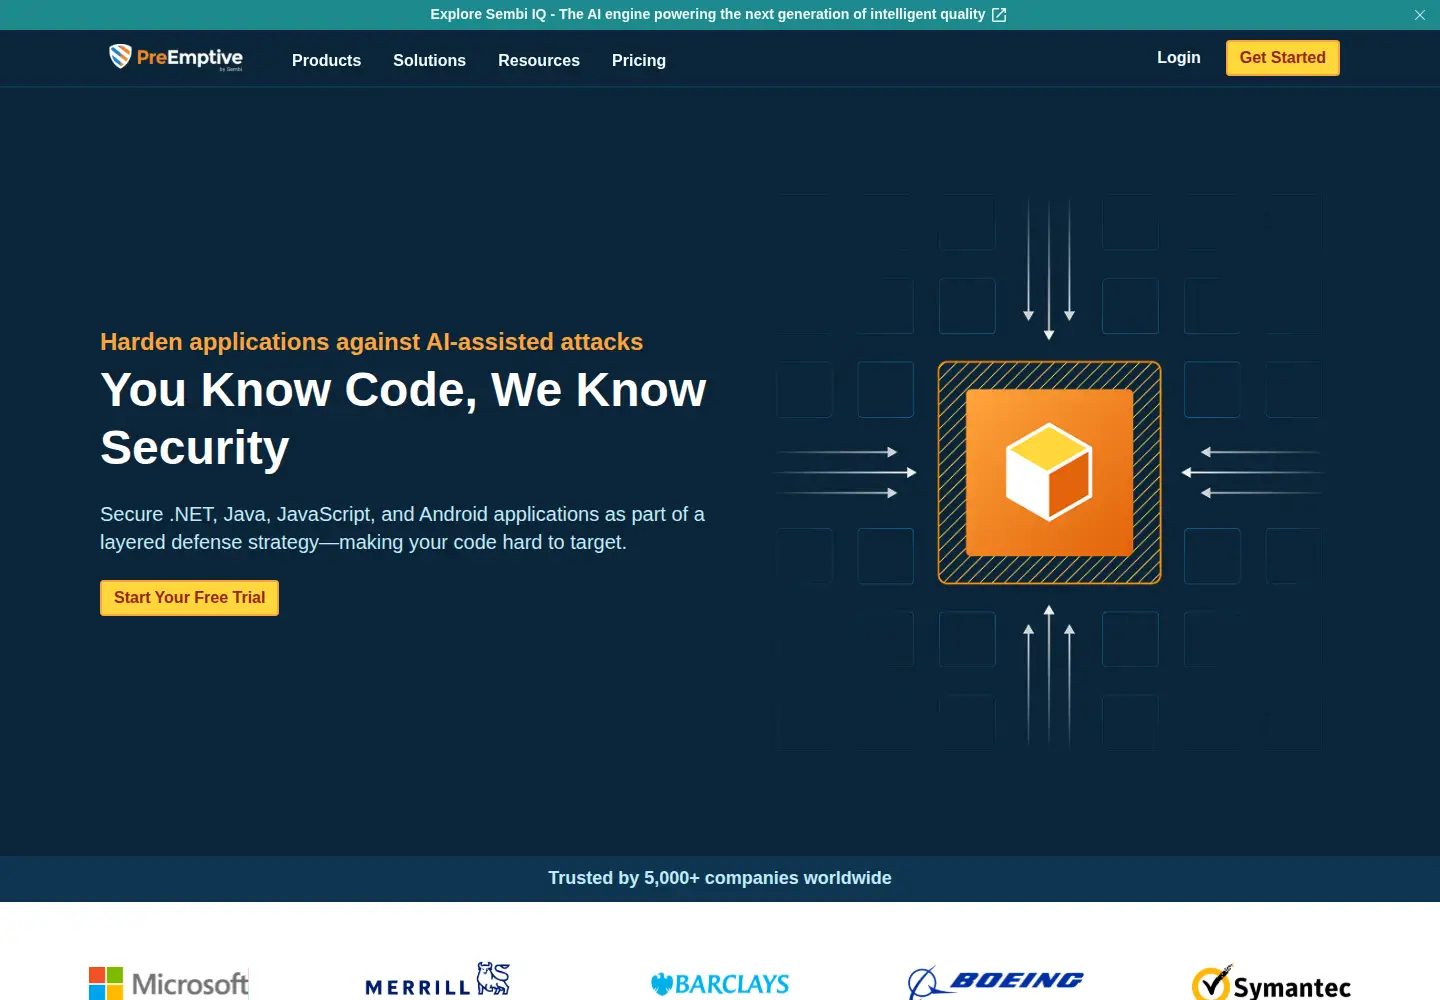Click the Symantec logo
The width and height of the screenshot is (1440, 1000).
tap(1271, 984)
